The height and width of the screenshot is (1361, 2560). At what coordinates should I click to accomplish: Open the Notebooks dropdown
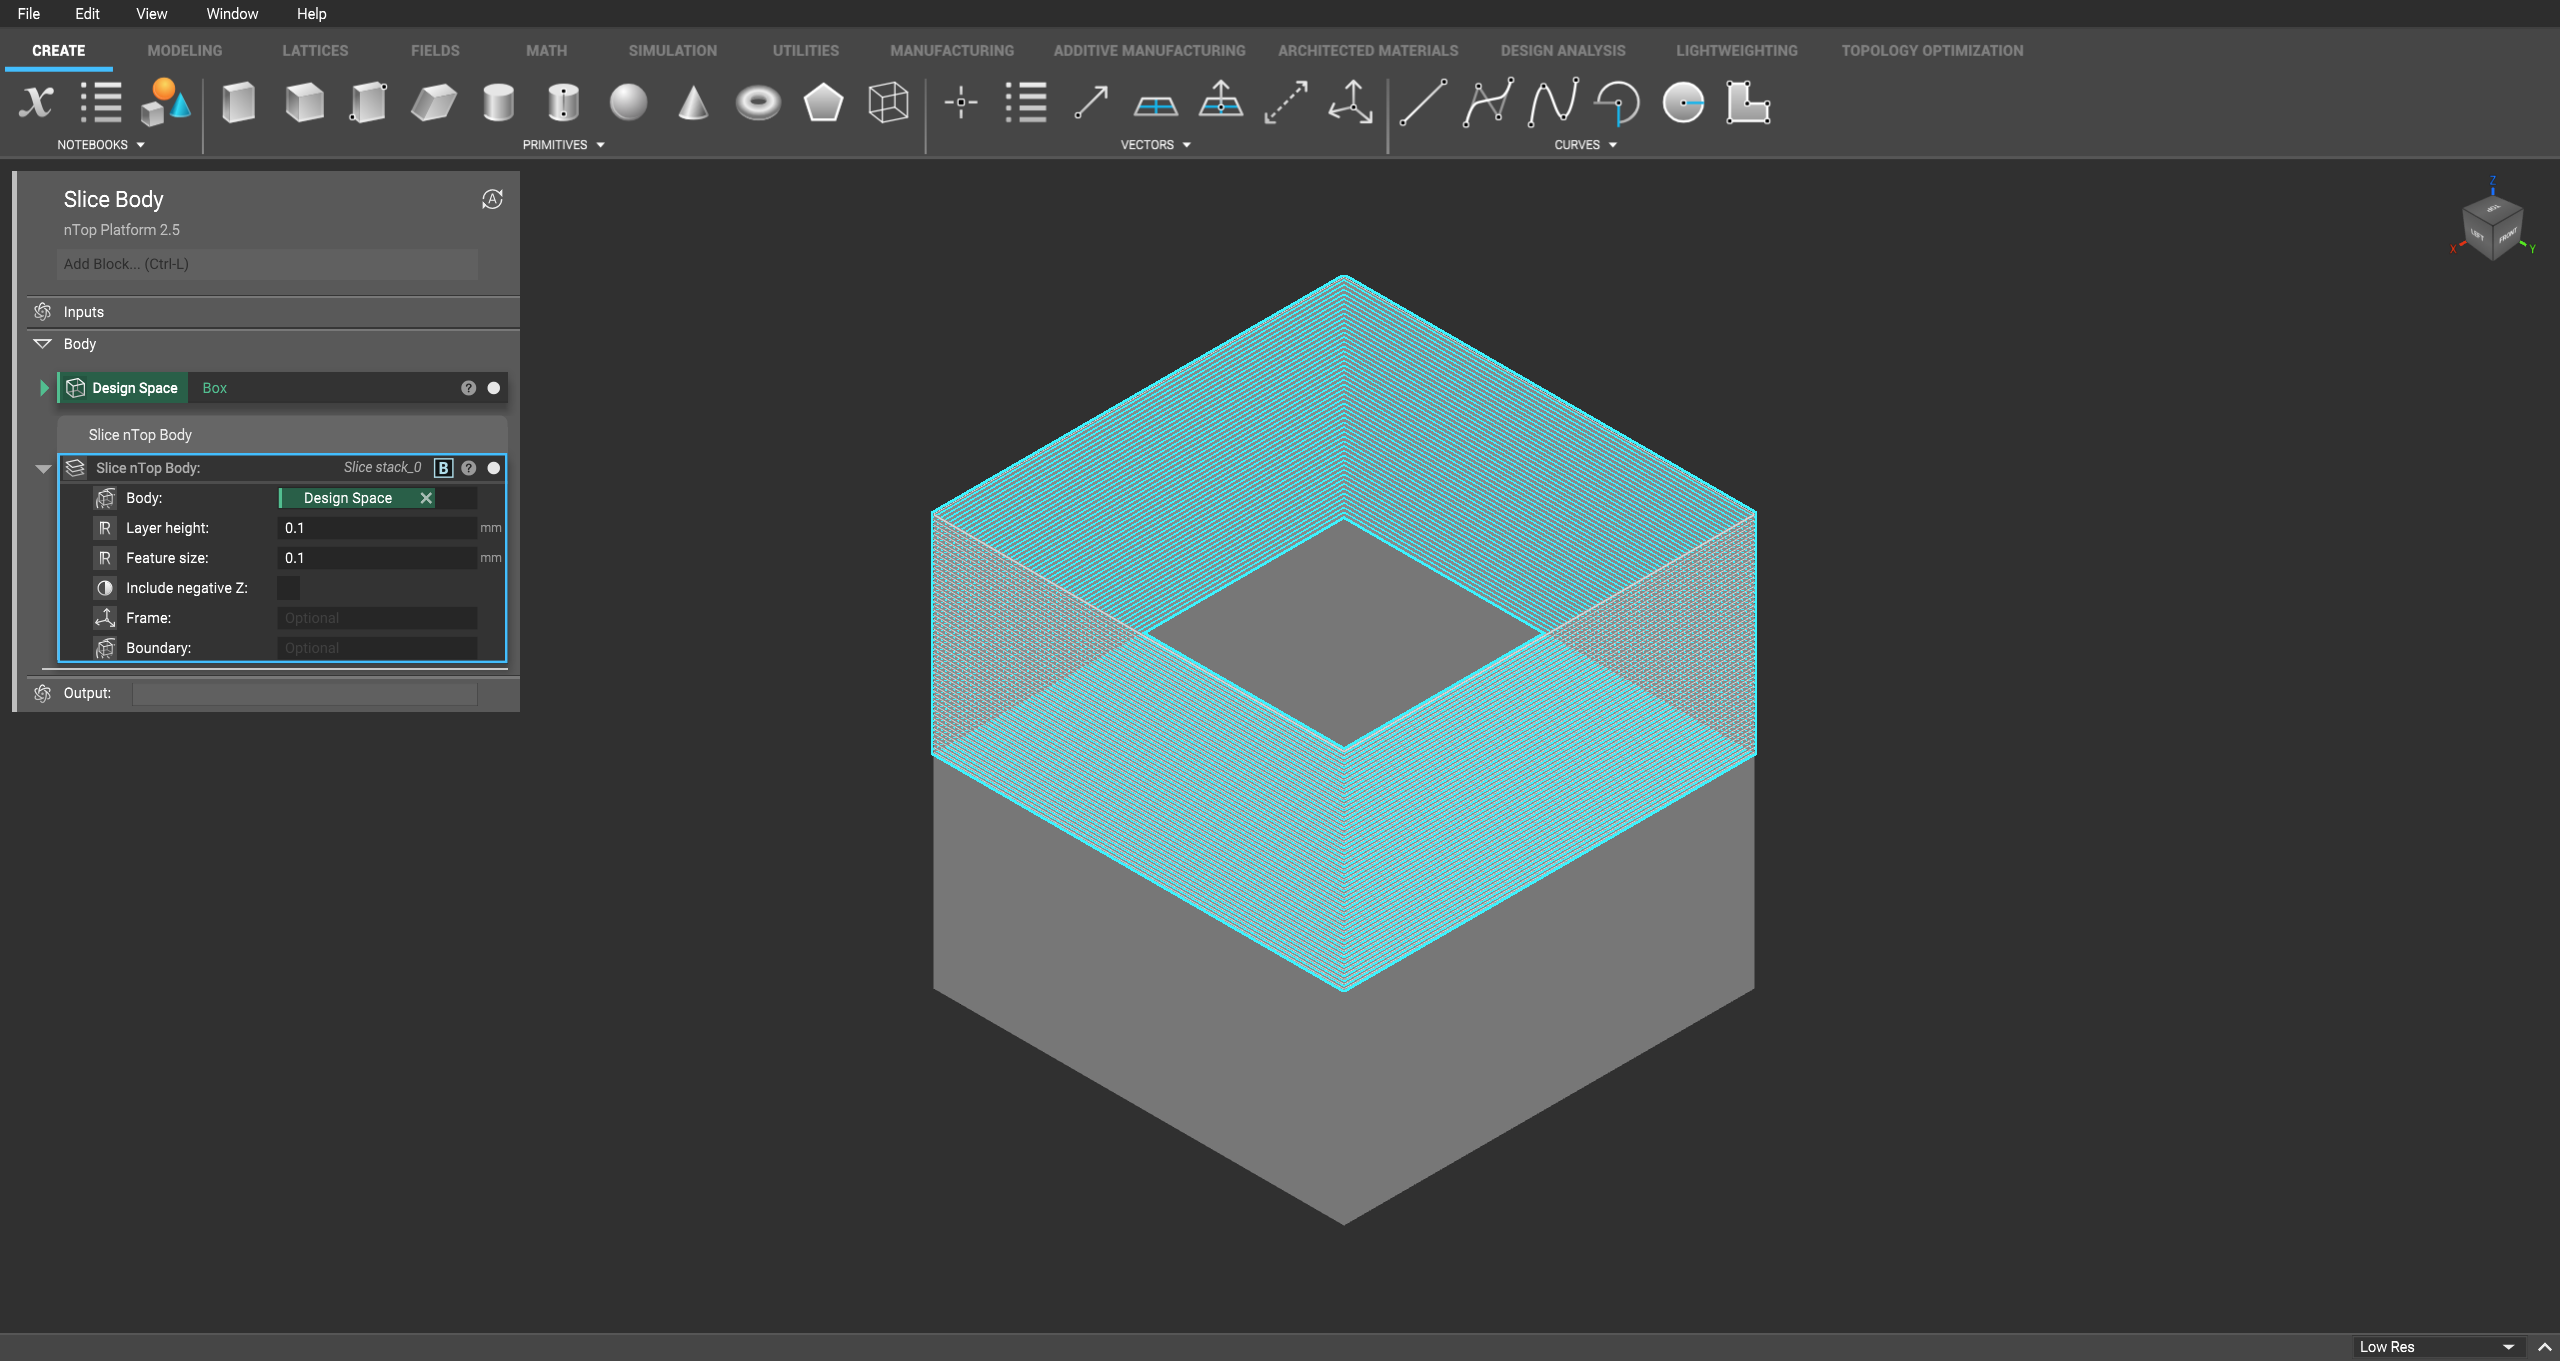click(101, 145)
